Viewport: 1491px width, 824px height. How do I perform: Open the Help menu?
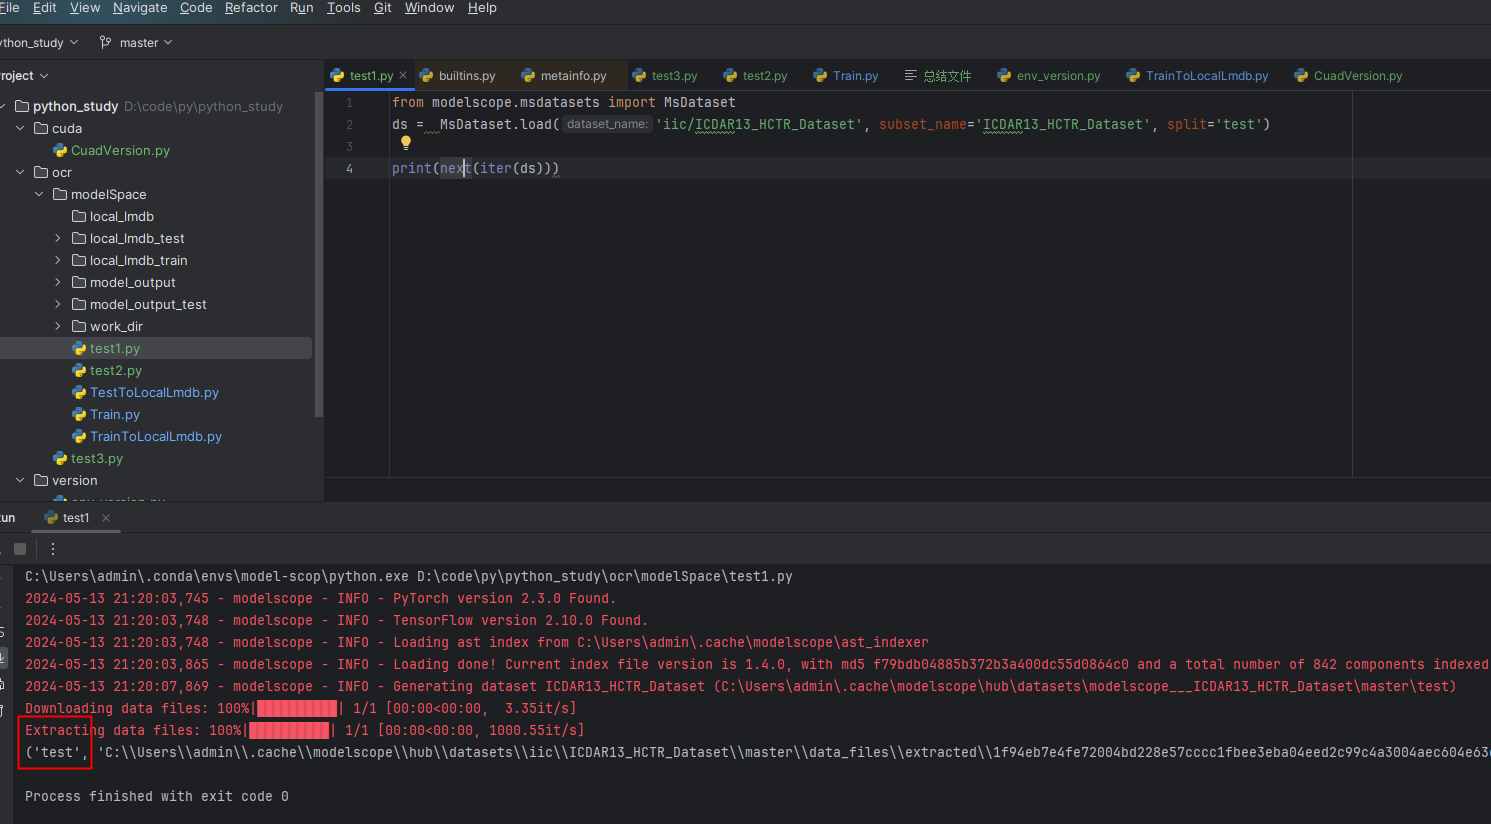(x=482, y=8)
